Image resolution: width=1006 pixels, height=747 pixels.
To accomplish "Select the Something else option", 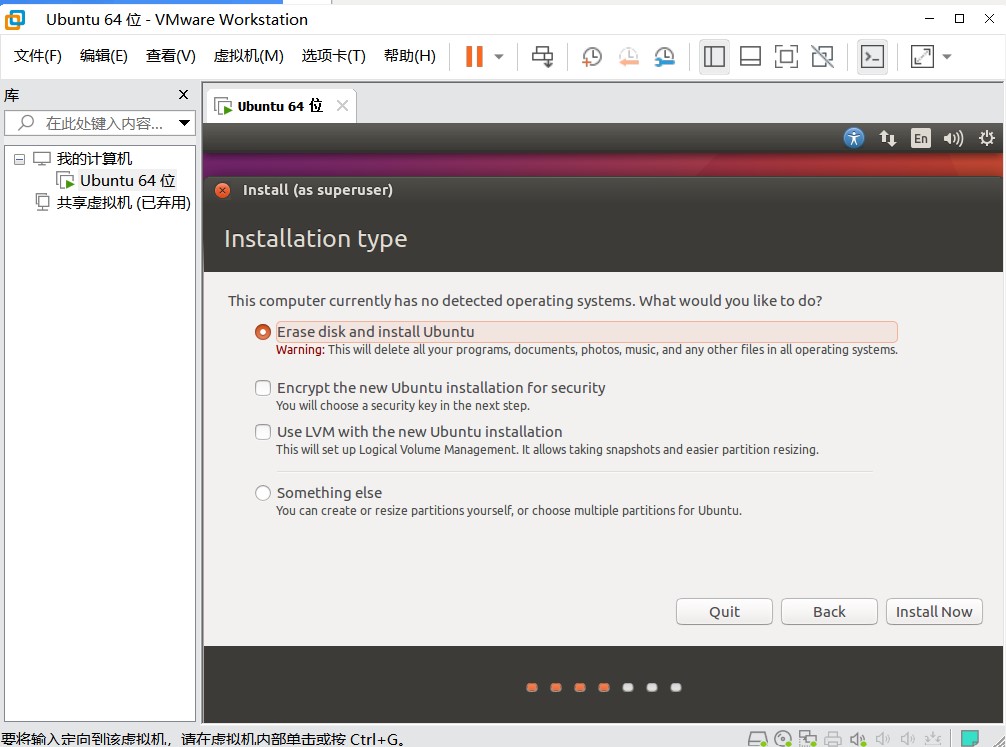I will 263,493.
